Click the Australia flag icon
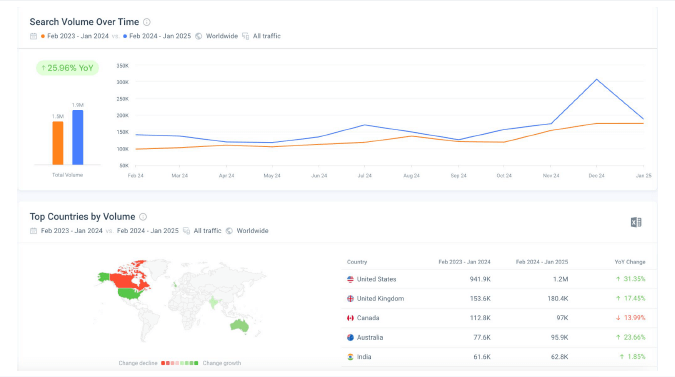This screenshot has height=377, width=675. tap(350, 338)
